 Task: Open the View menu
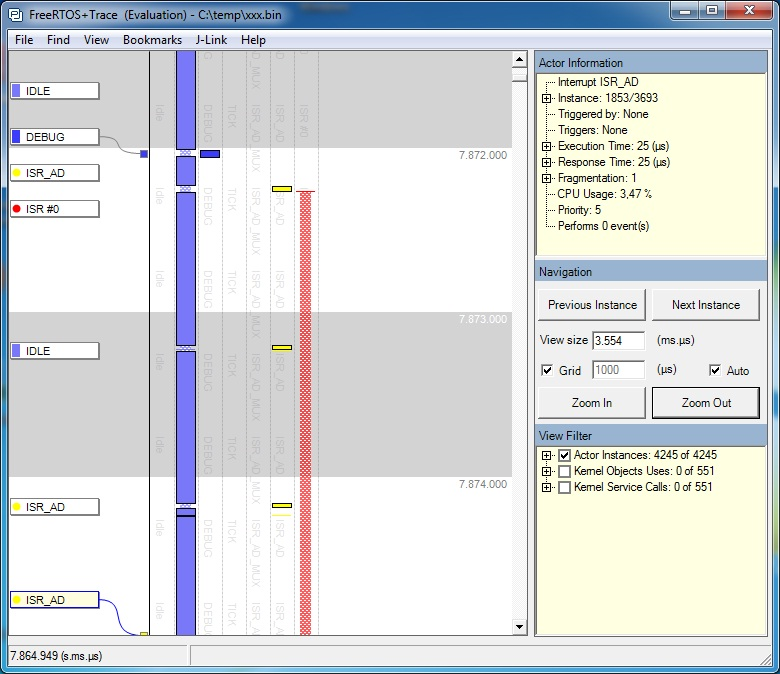(x=96, y=40)
